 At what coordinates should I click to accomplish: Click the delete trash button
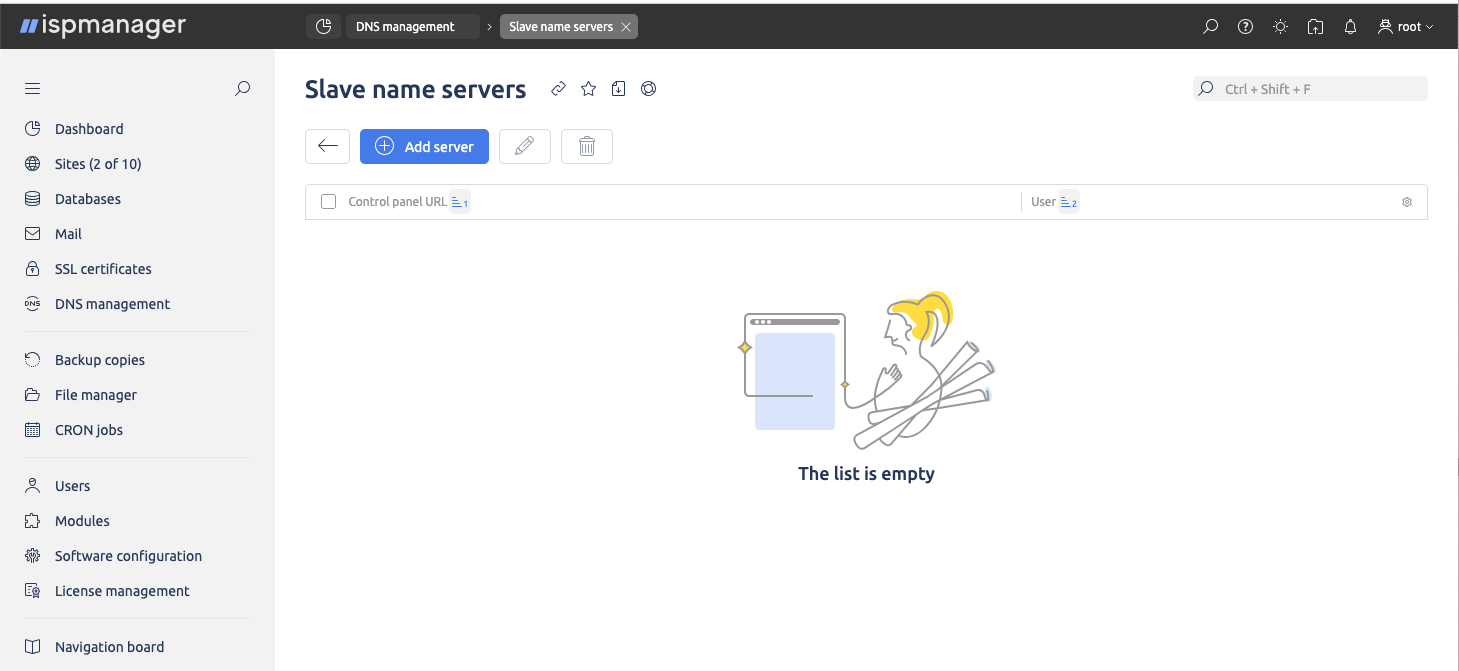coord(587,146)
